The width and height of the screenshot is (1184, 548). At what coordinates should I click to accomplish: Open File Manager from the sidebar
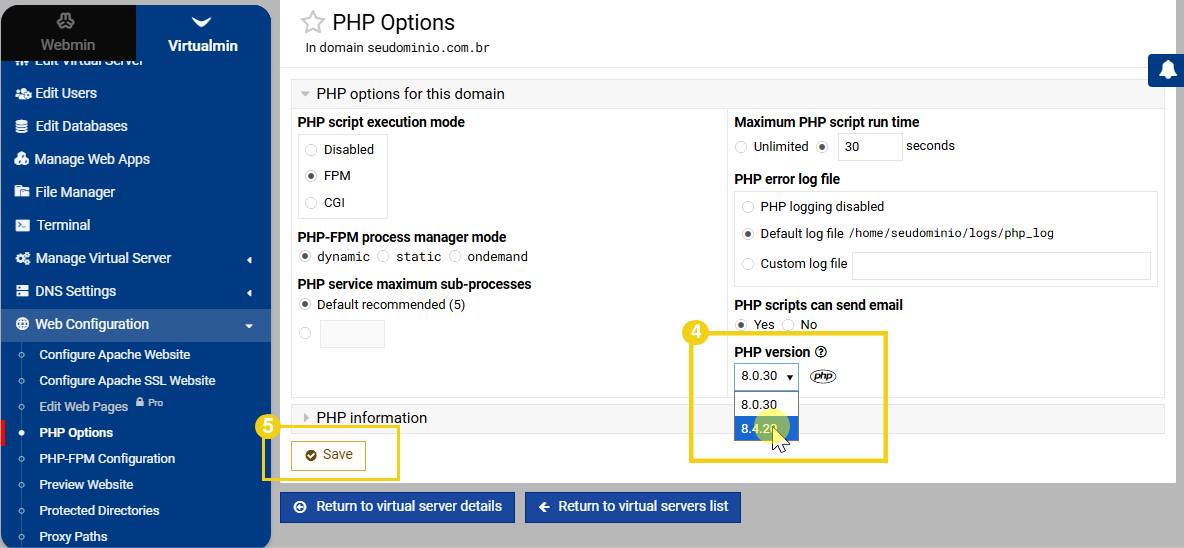(x=75, y=192)
